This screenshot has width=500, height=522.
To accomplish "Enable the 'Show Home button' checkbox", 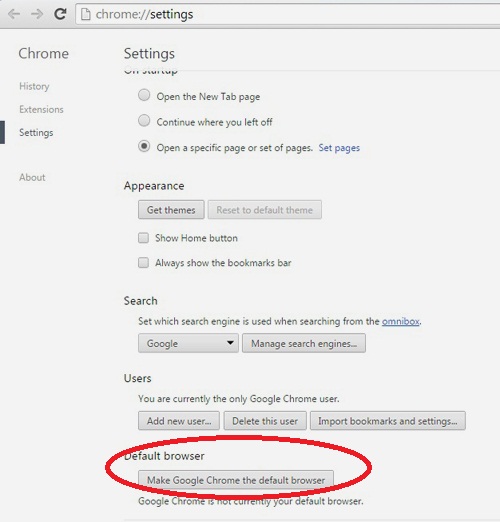I will (x=144, y=238).
